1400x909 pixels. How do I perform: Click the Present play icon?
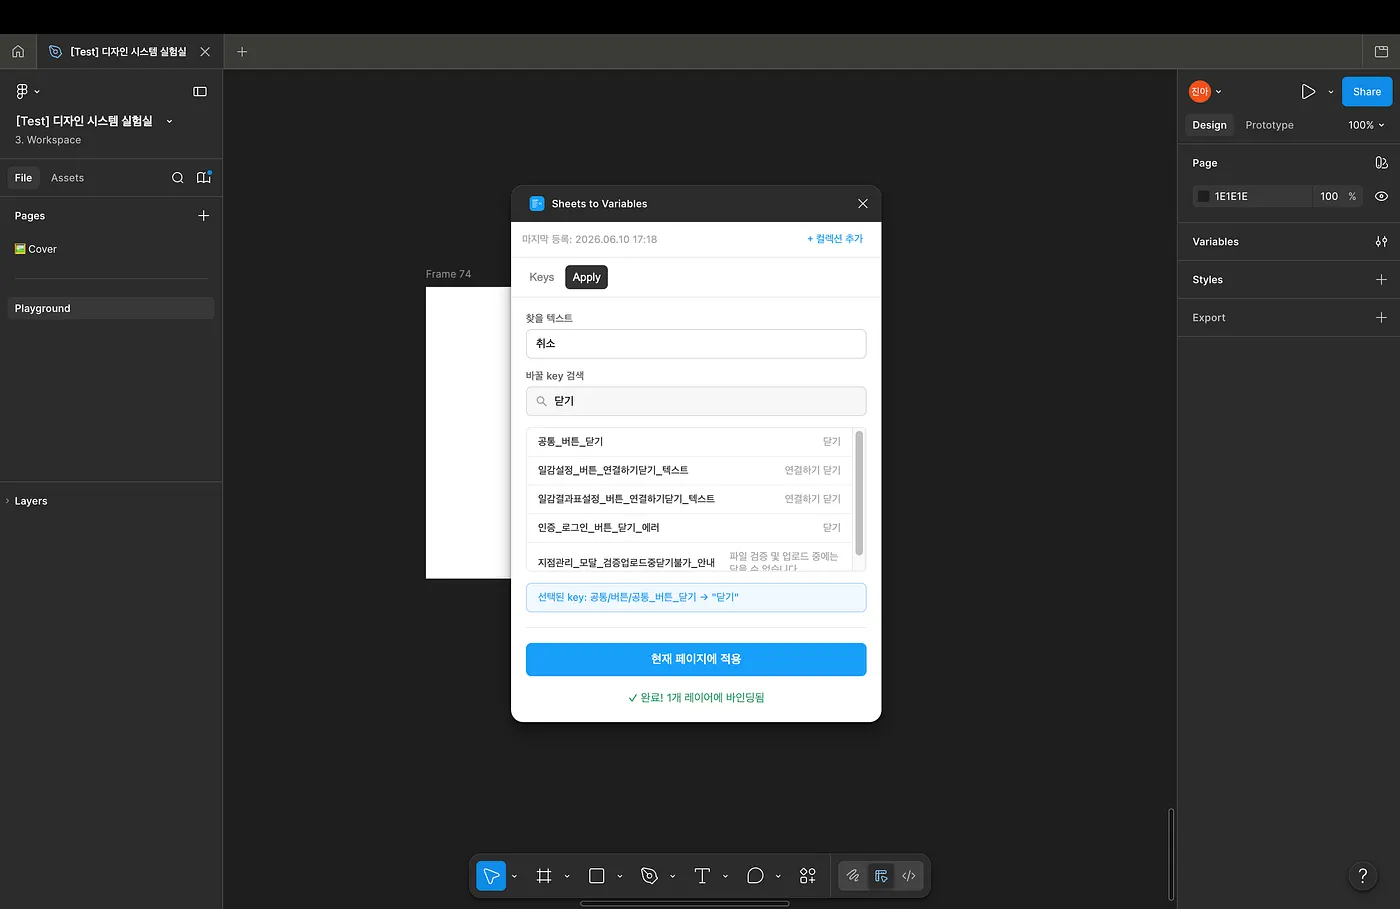[1308, 91]
